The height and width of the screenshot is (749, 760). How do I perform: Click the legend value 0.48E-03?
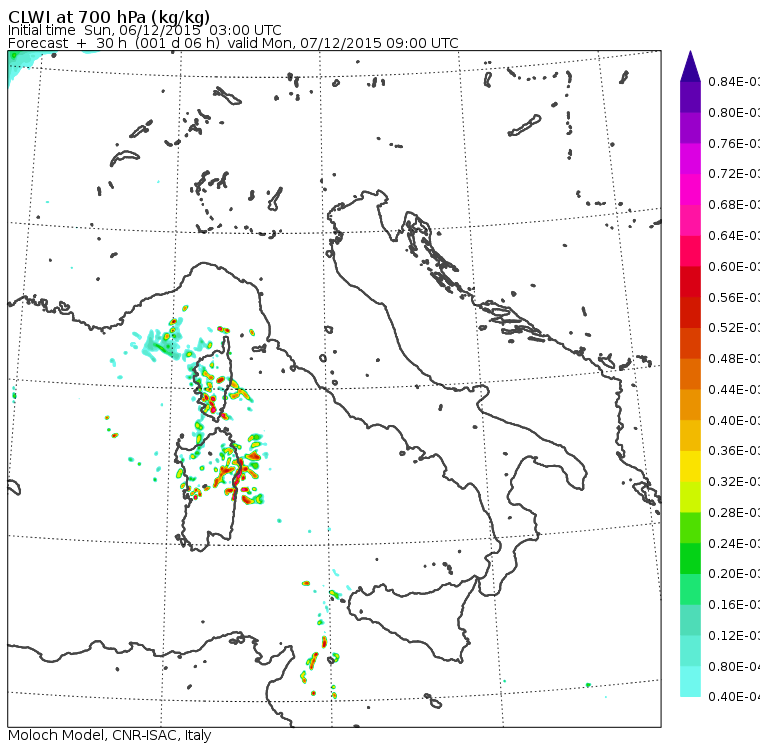click(x=734, y=359)
